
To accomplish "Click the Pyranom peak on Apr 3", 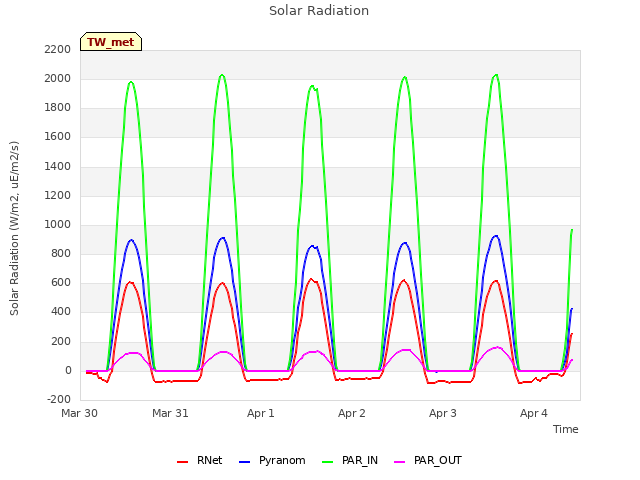I will (x=496, y=236).
